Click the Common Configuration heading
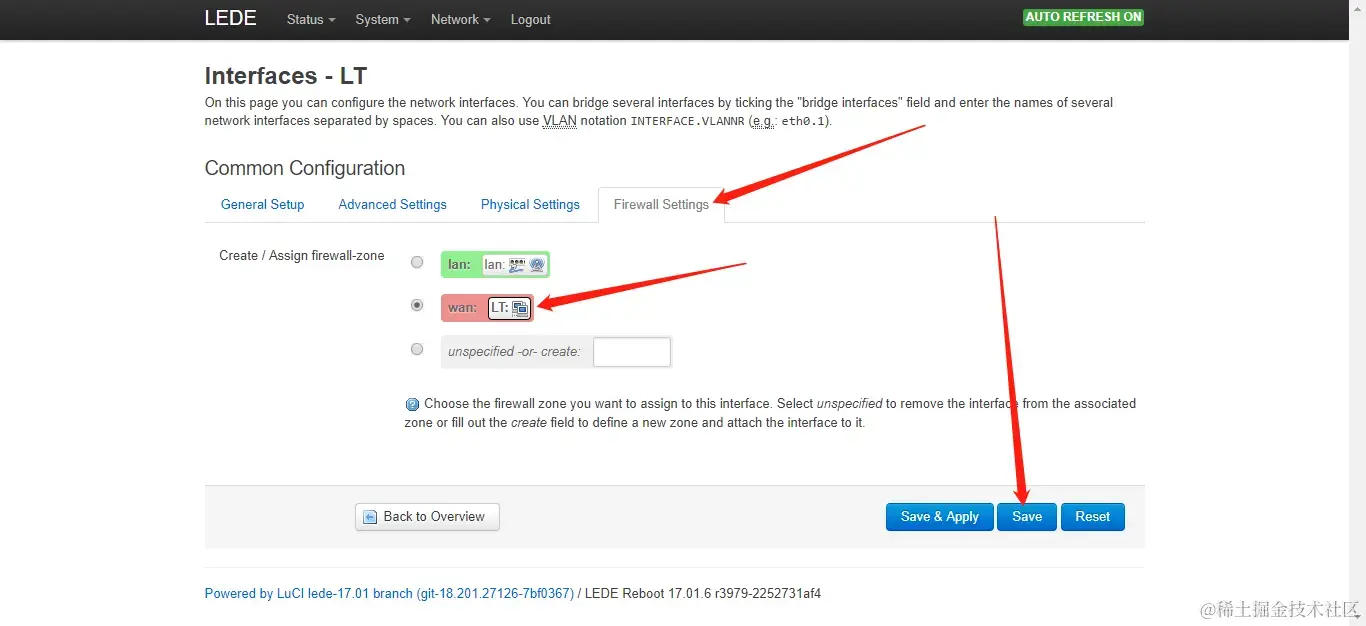The height and width of the screenshot is (626, 1366). pyautogui.click(x=305, y=168)
